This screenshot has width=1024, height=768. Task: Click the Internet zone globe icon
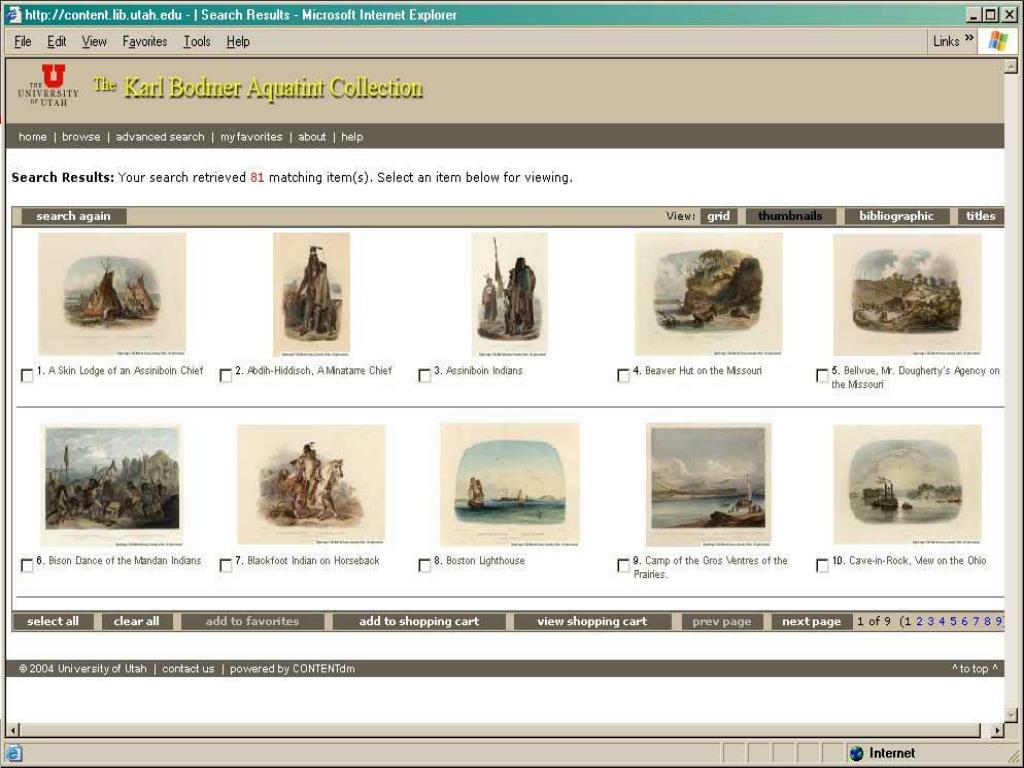point(857,754)
